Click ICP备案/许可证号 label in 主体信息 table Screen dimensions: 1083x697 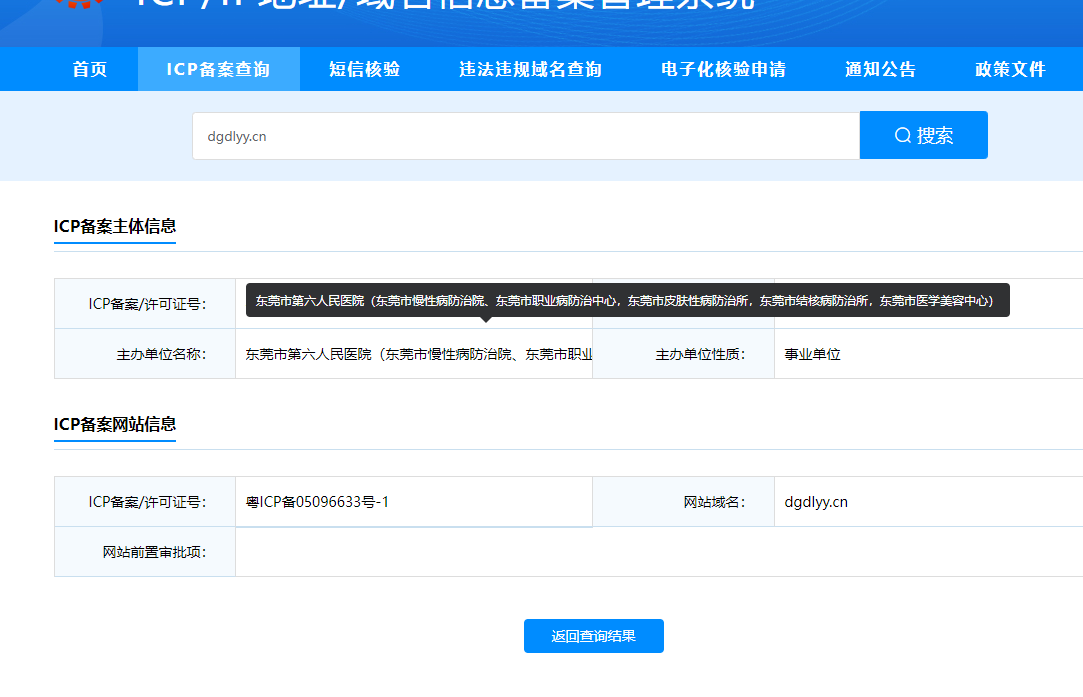click(x=145, y=304)
